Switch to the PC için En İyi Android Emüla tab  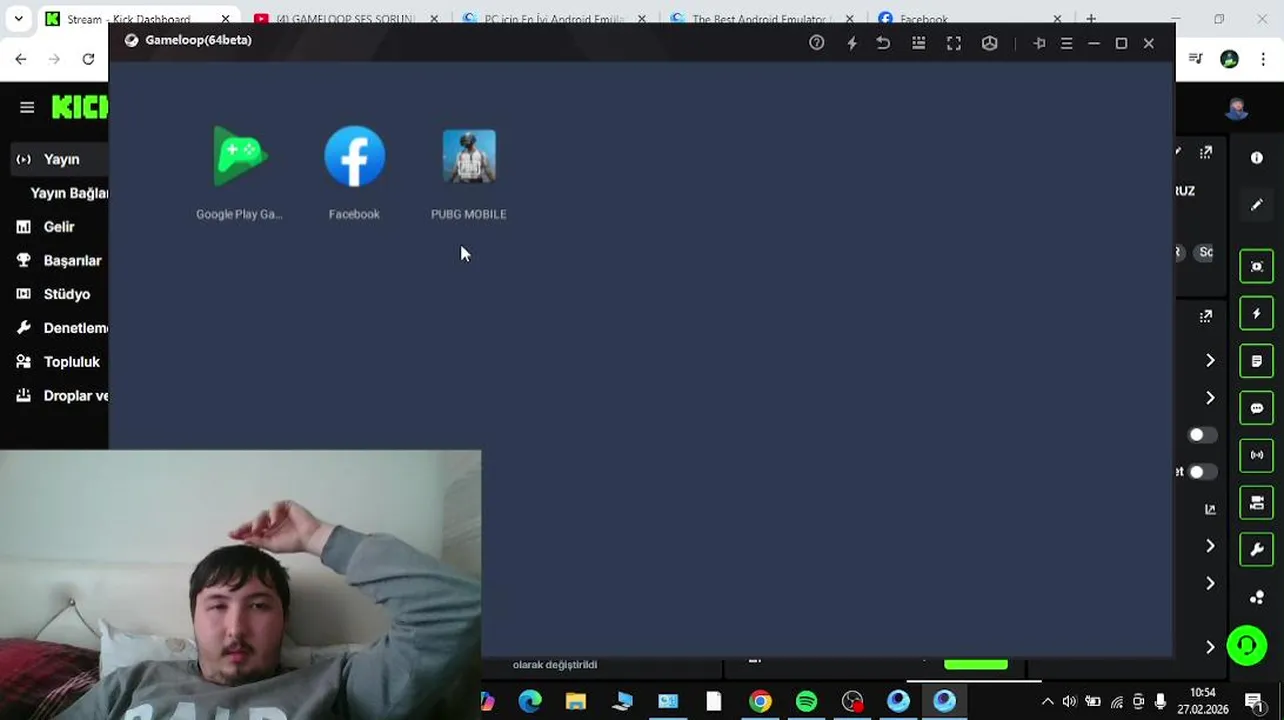pyautogui.click(x=553, y=19)
